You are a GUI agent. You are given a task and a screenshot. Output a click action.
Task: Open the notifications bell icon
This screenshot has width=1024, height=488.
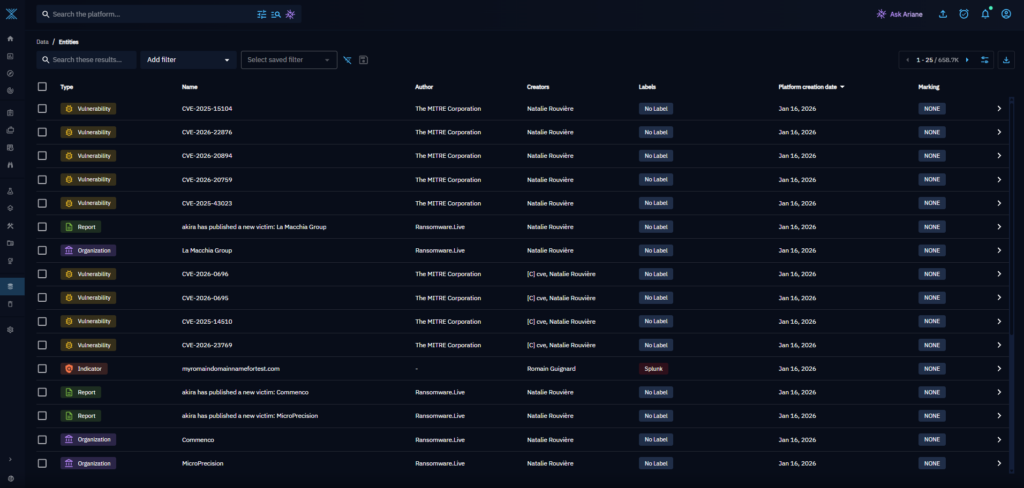[x=985, y=14]
